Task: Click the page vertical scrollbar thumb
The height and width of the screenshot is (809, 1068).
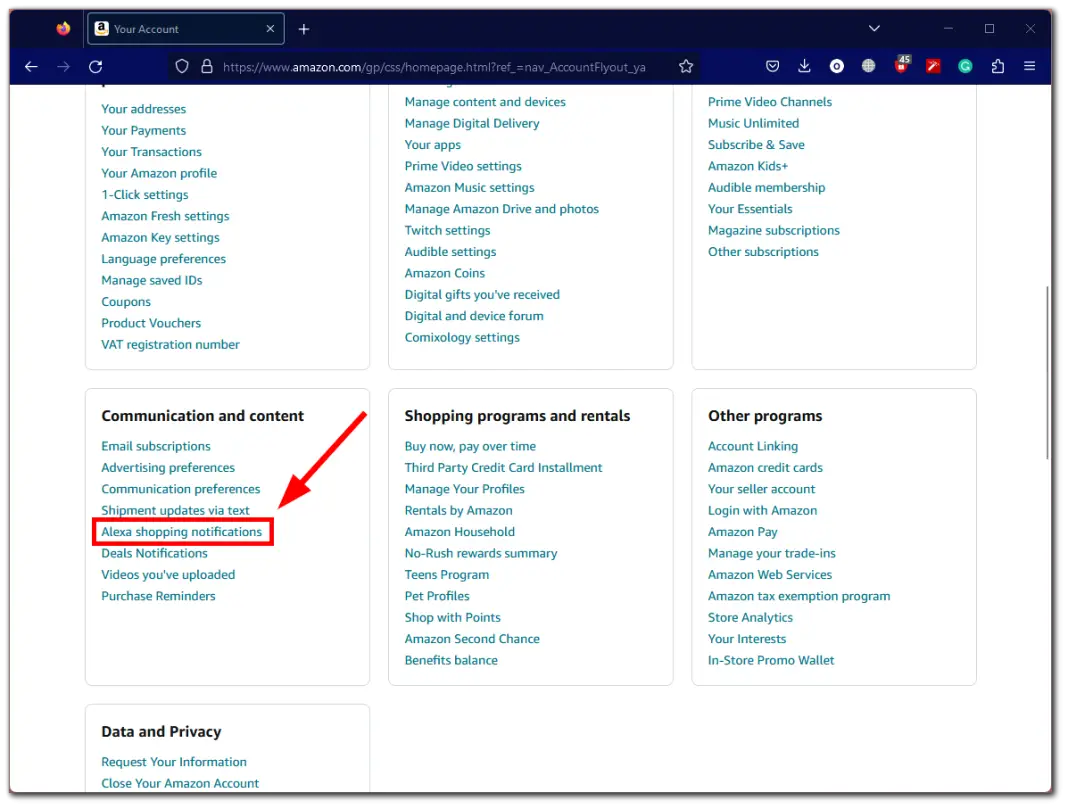Action: click(x=1047, y=372)
